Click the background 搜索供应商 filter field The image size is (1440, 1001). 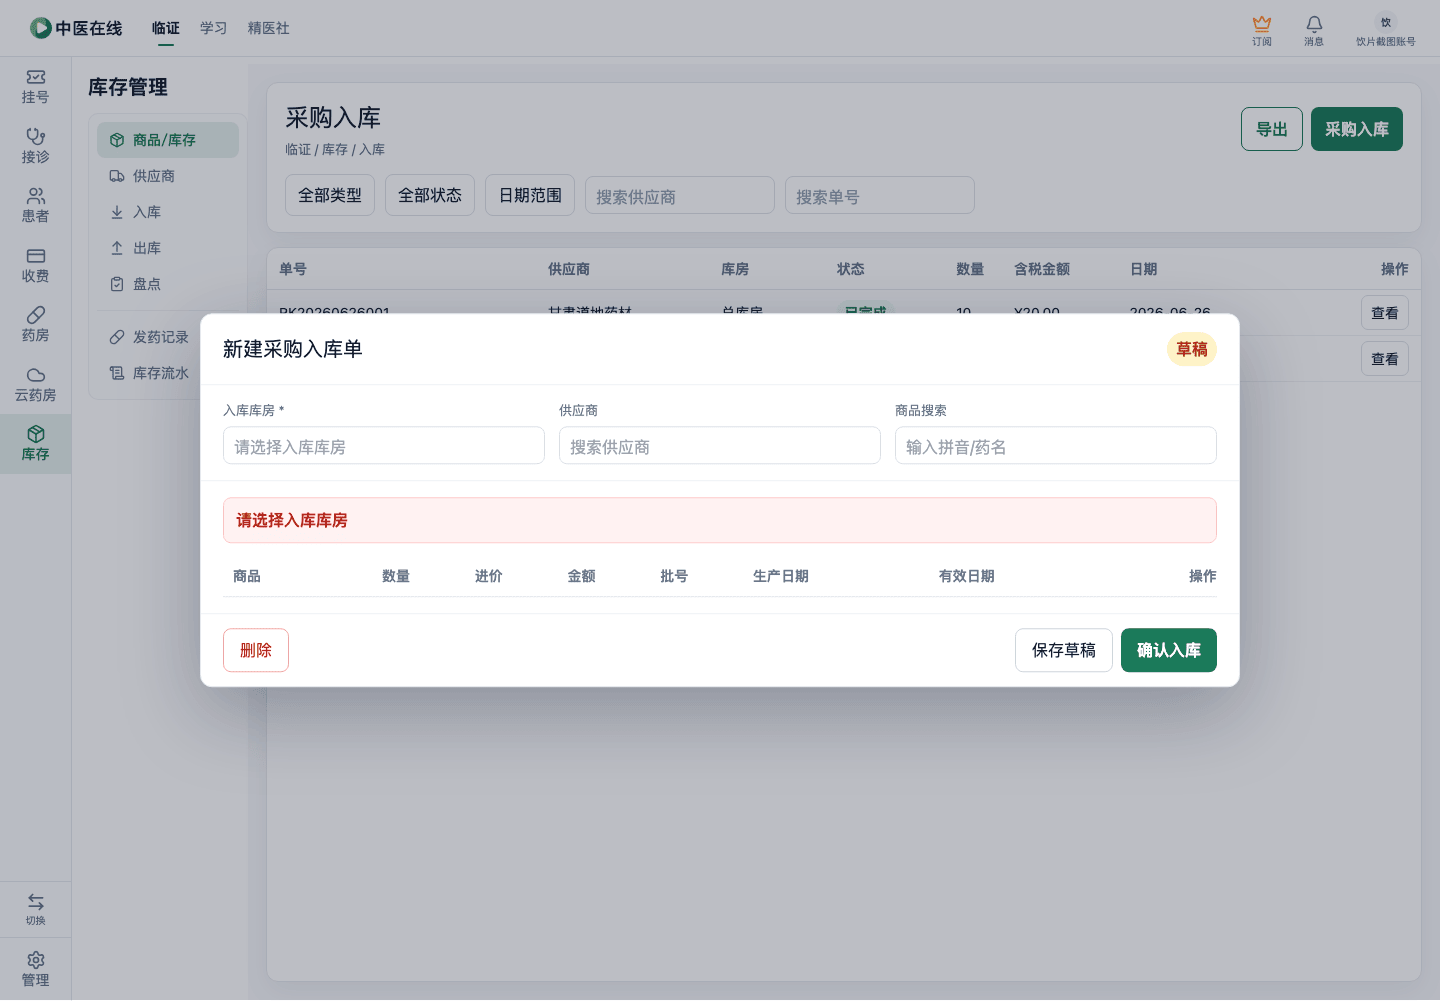tap(680, 196)
